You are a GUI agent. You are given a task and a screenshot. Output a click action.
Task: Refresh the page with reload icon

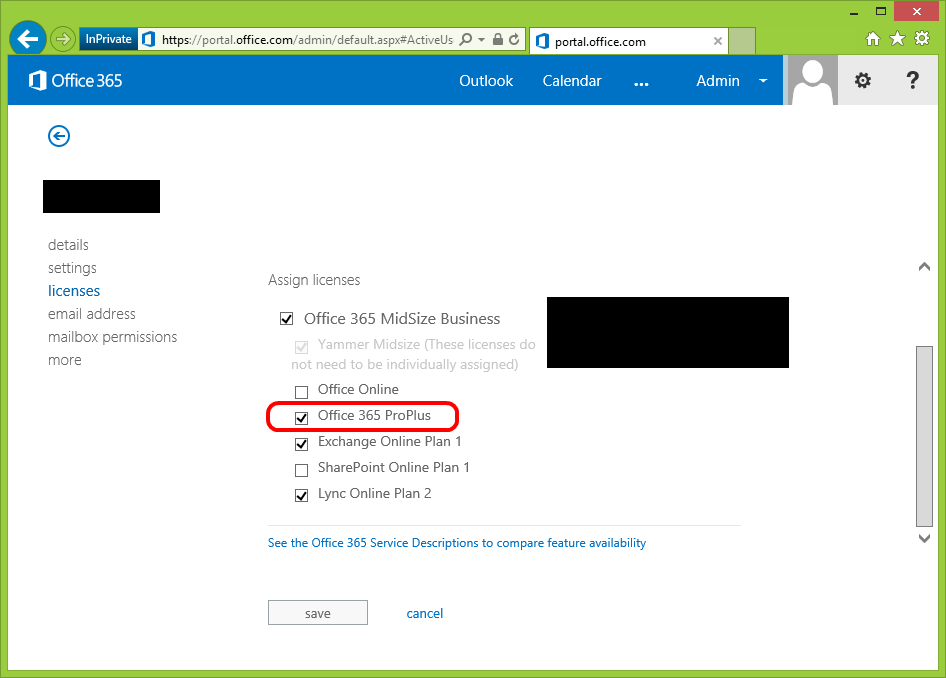pos(514,39)
